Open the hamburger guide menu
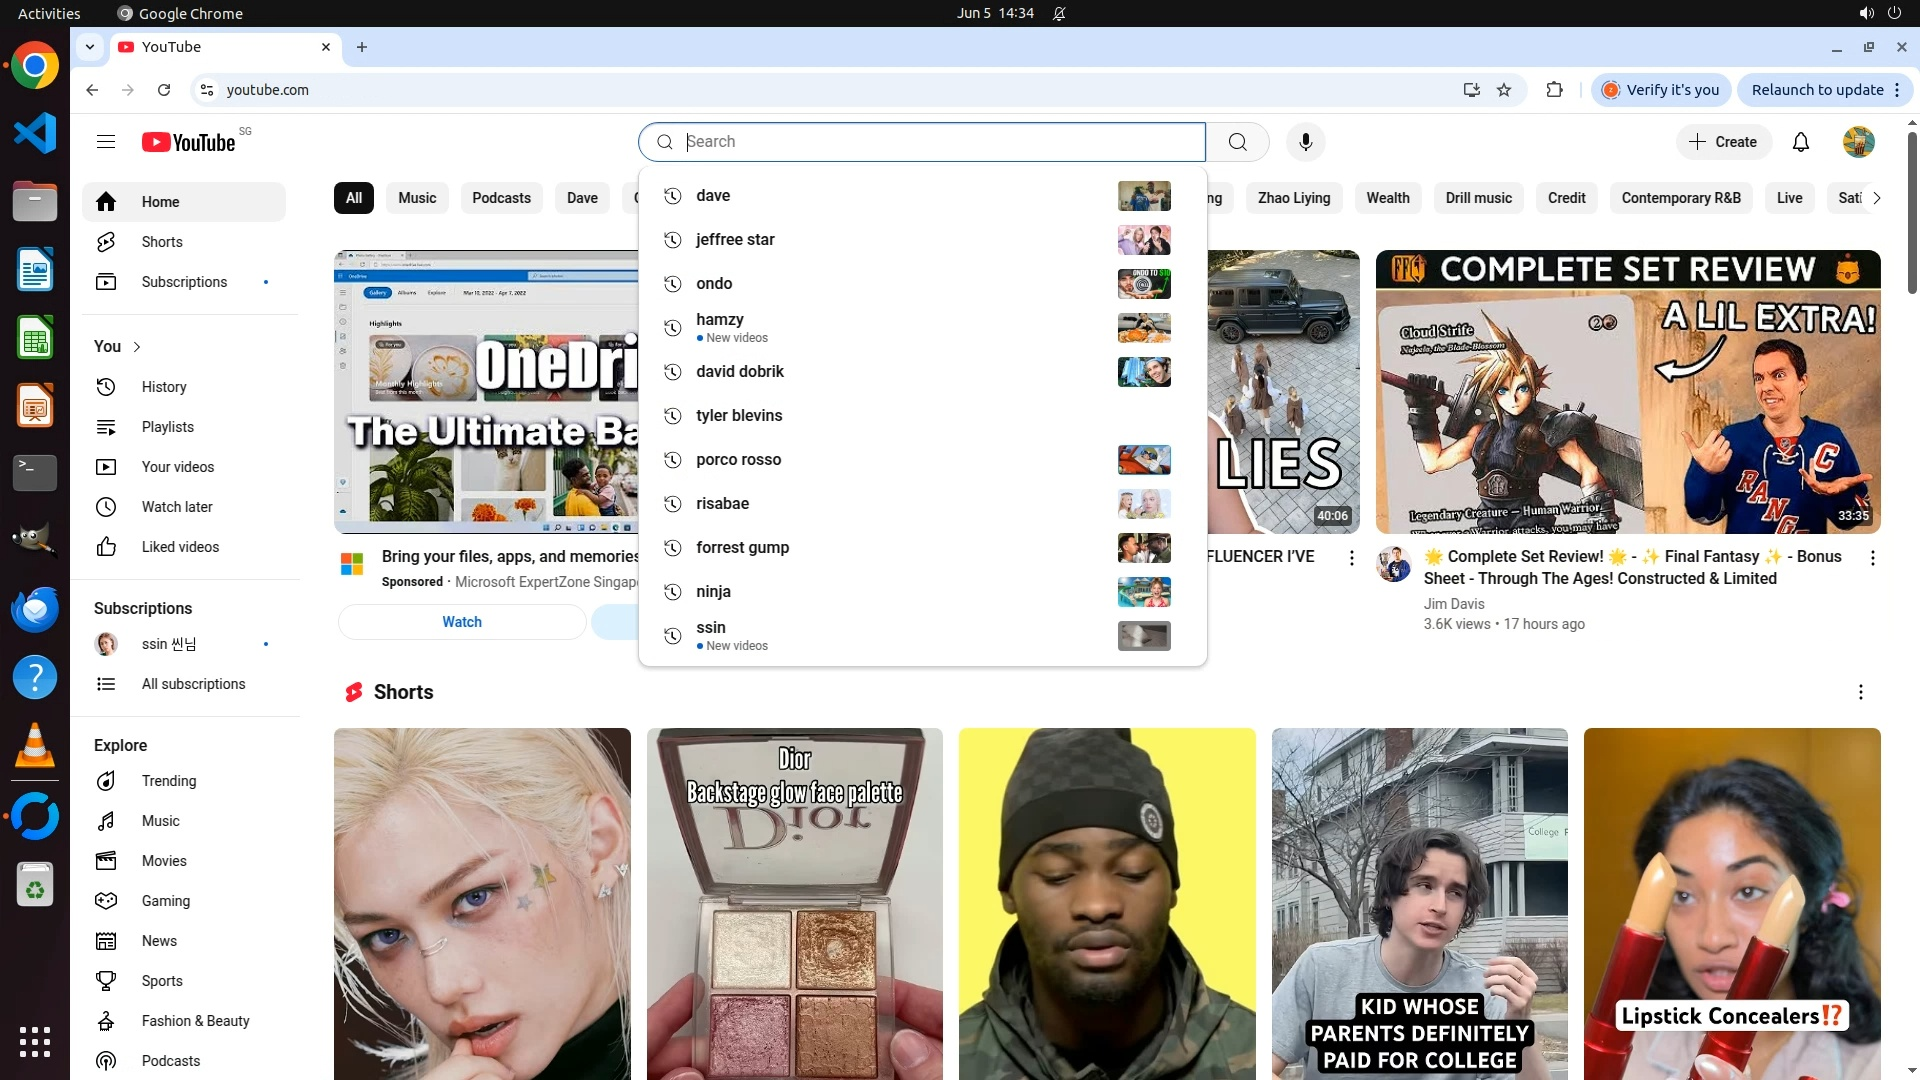1920x1080 pixels. (106, 142)
